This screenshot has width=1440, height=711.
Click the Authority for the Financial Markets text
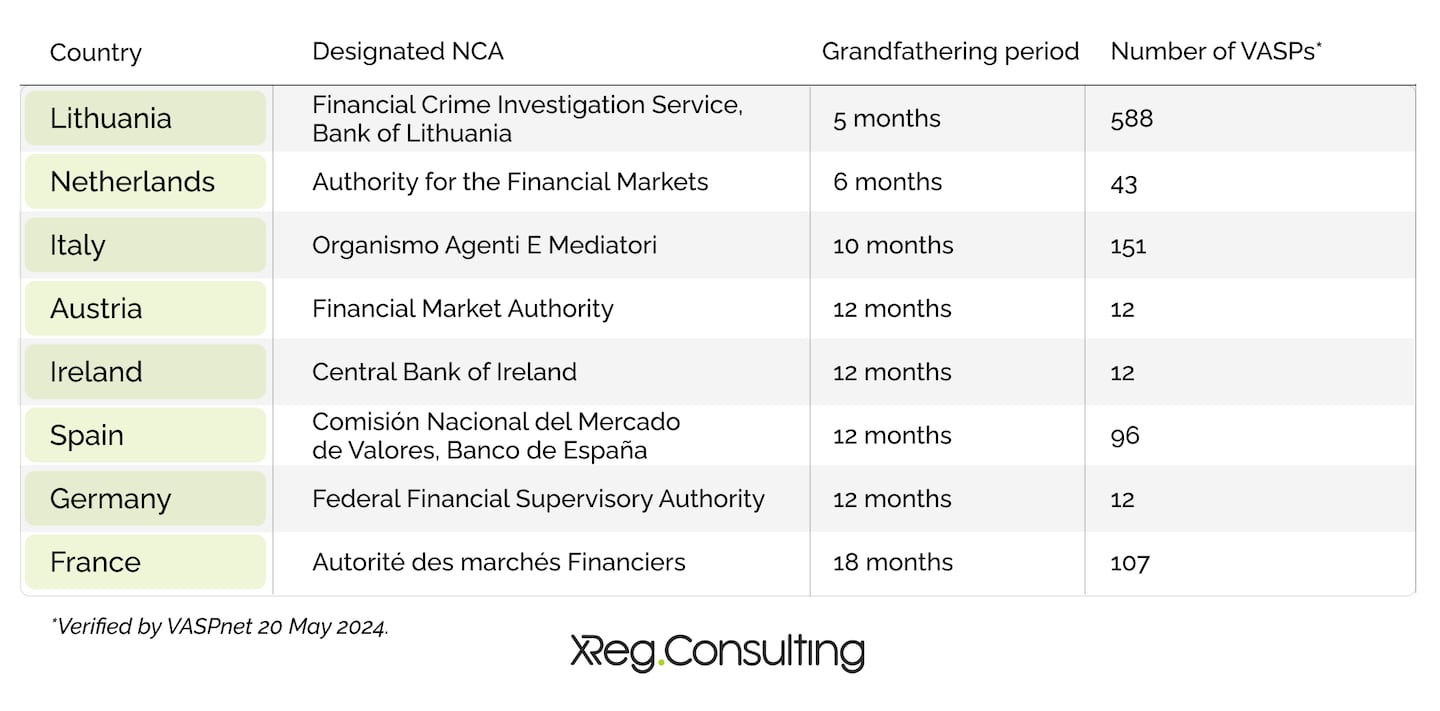(x=510, y=181)
